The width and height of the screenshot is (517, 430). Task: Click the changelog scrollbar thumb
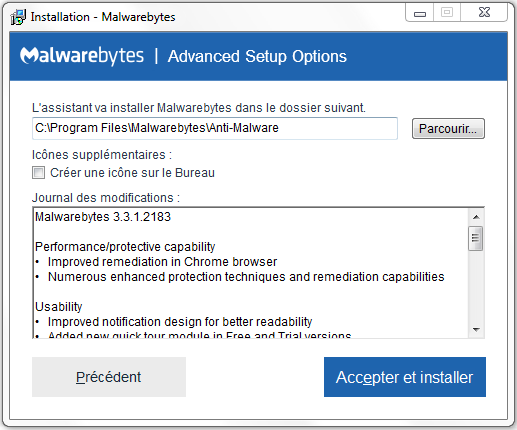475,238
